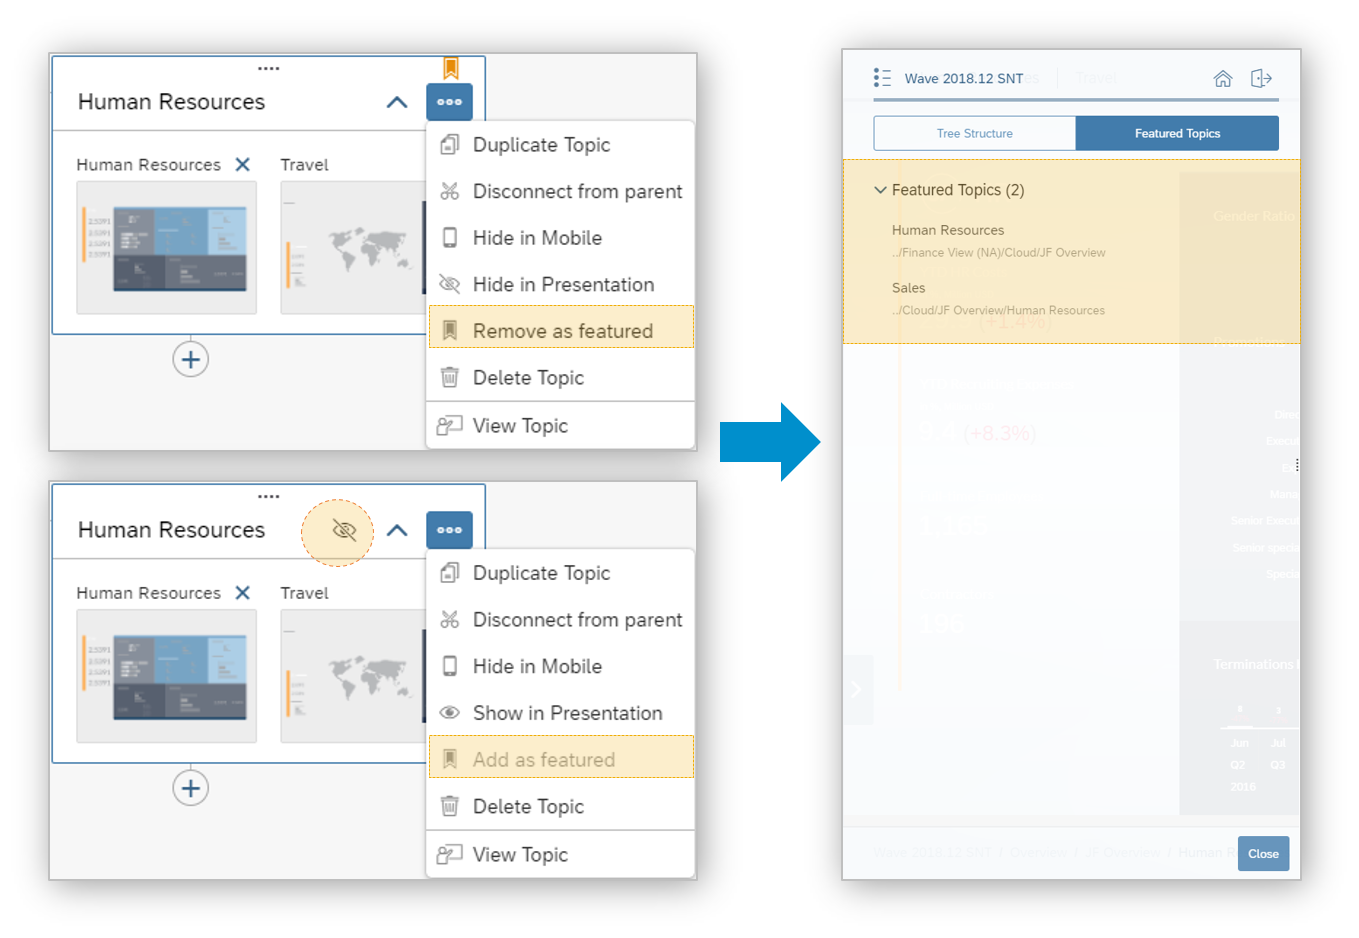Click the hidden eye icon in the bottom card header

[x=343, y=530]
